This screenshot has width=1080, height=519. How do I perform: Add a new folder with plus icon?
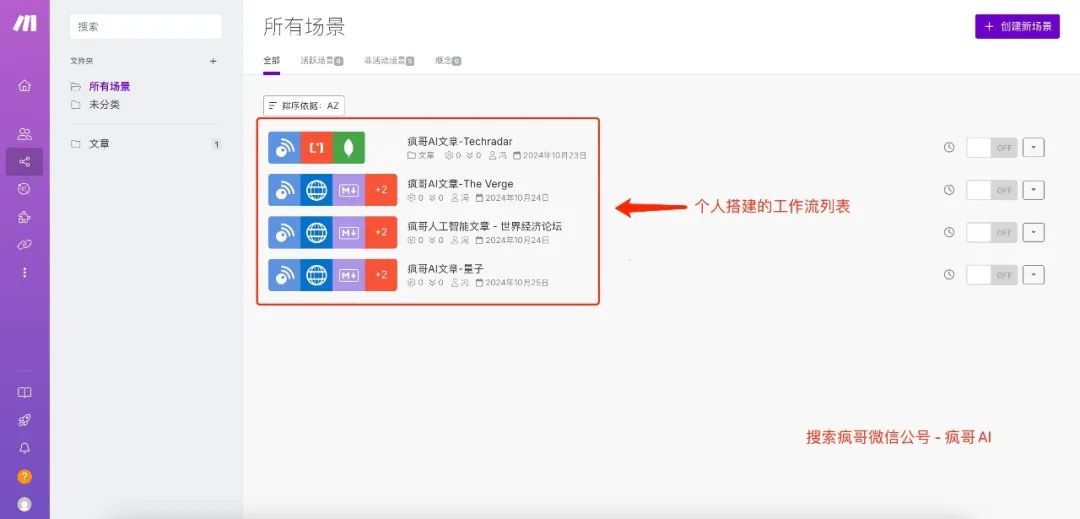pos(213,61)
